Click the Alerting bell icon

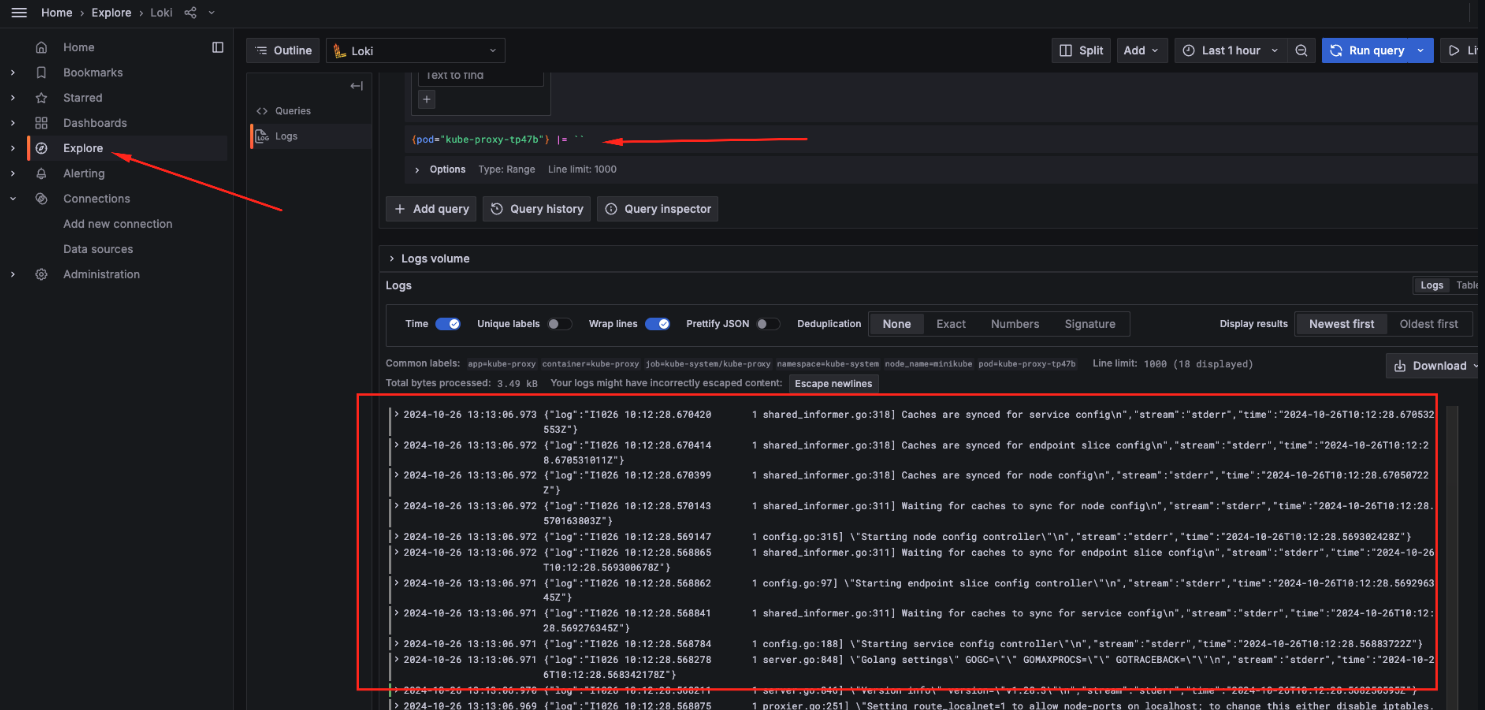tap(41, 173)
